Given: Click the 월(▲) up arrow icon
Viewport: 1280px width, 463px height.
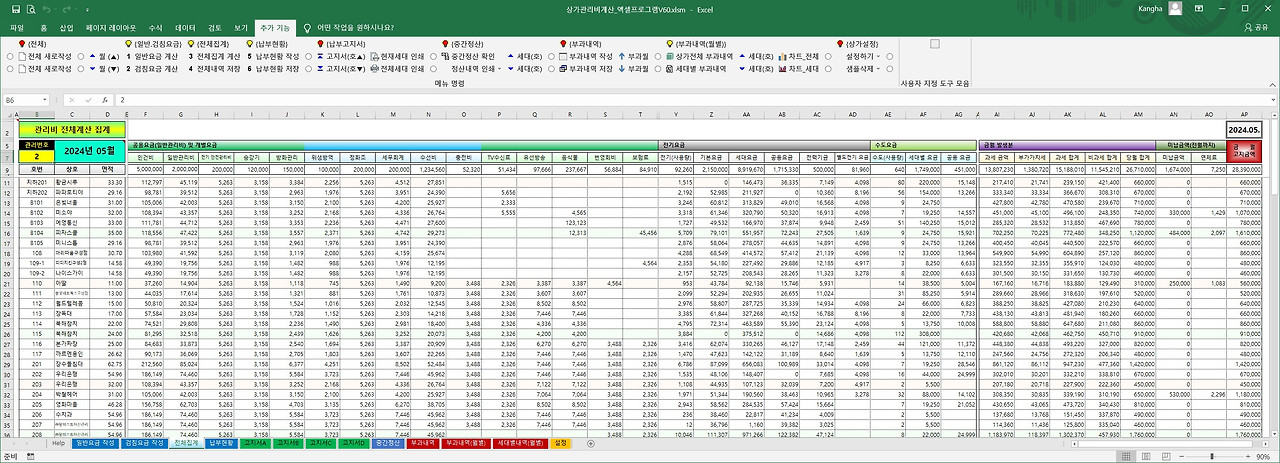Looking at the screenshot, I should coord(92,57).
